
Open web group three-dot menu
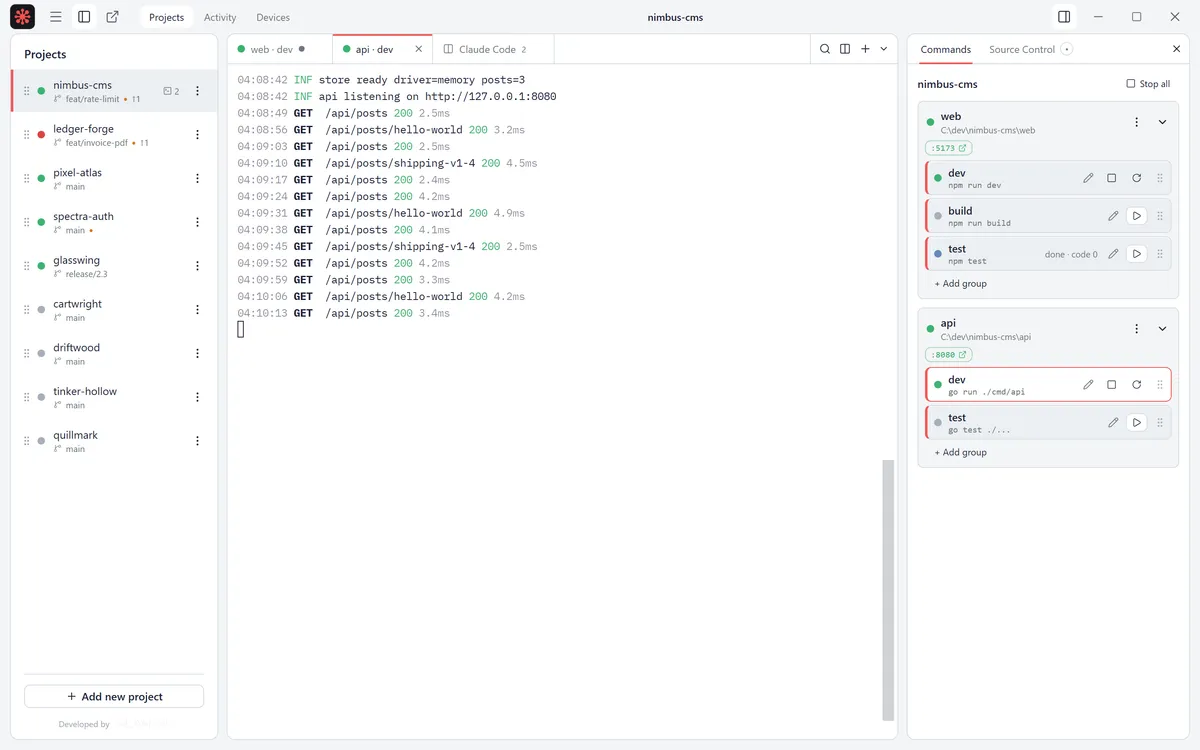coord(1136,122)
